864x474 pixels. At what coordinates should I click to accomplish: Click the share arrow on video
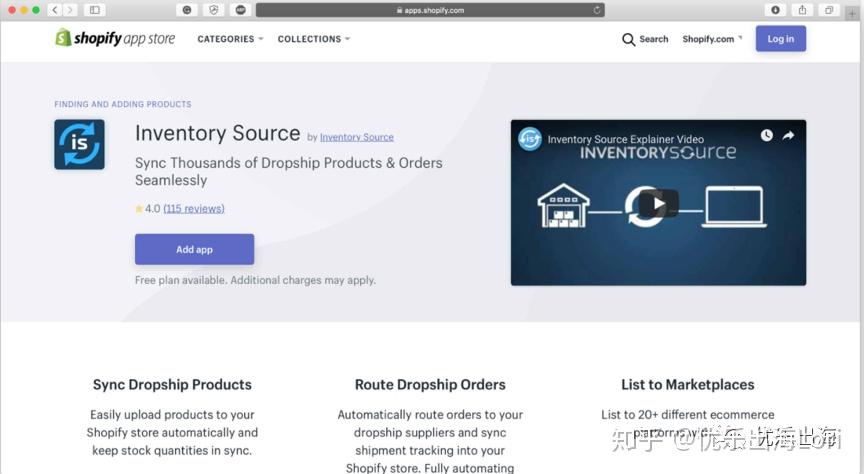coord(789,135)
